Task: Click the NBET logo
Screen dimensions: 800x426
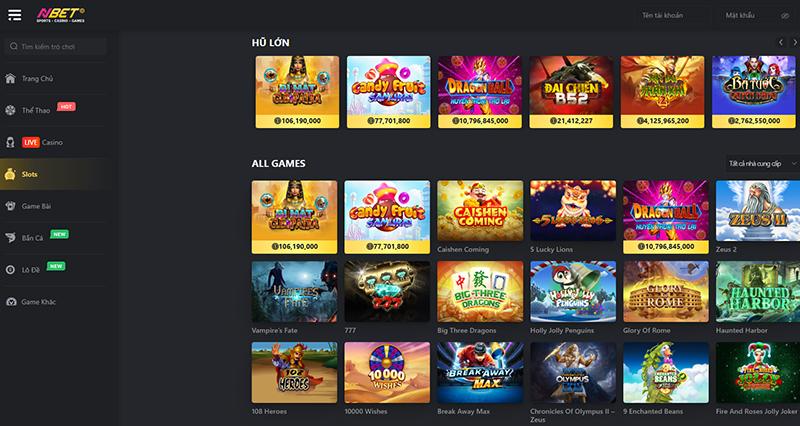Action: pos(61,15)
